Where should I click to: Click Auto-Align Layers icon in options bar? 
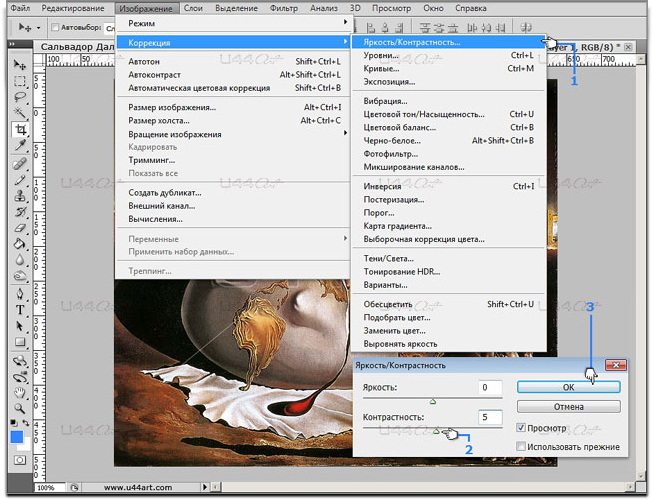point(526,27)
